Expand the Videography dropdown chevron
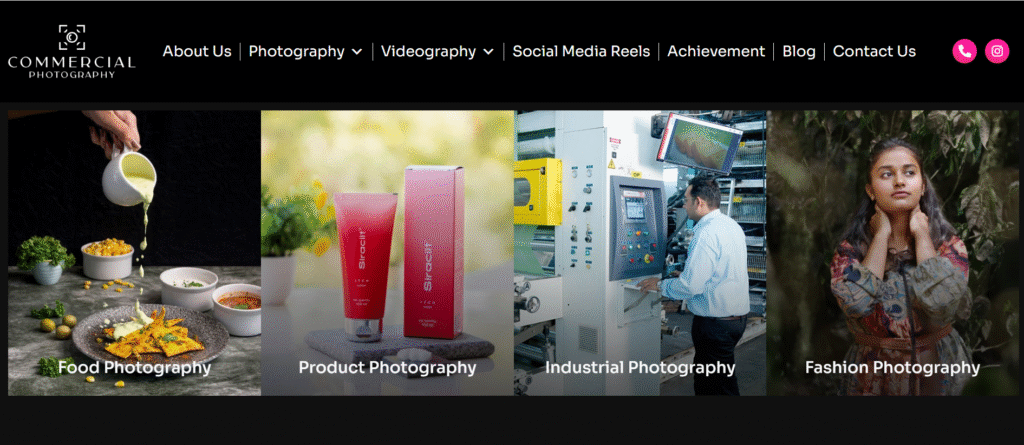The width and height of the screenshot is (1024, 445). tap(488, 52)
